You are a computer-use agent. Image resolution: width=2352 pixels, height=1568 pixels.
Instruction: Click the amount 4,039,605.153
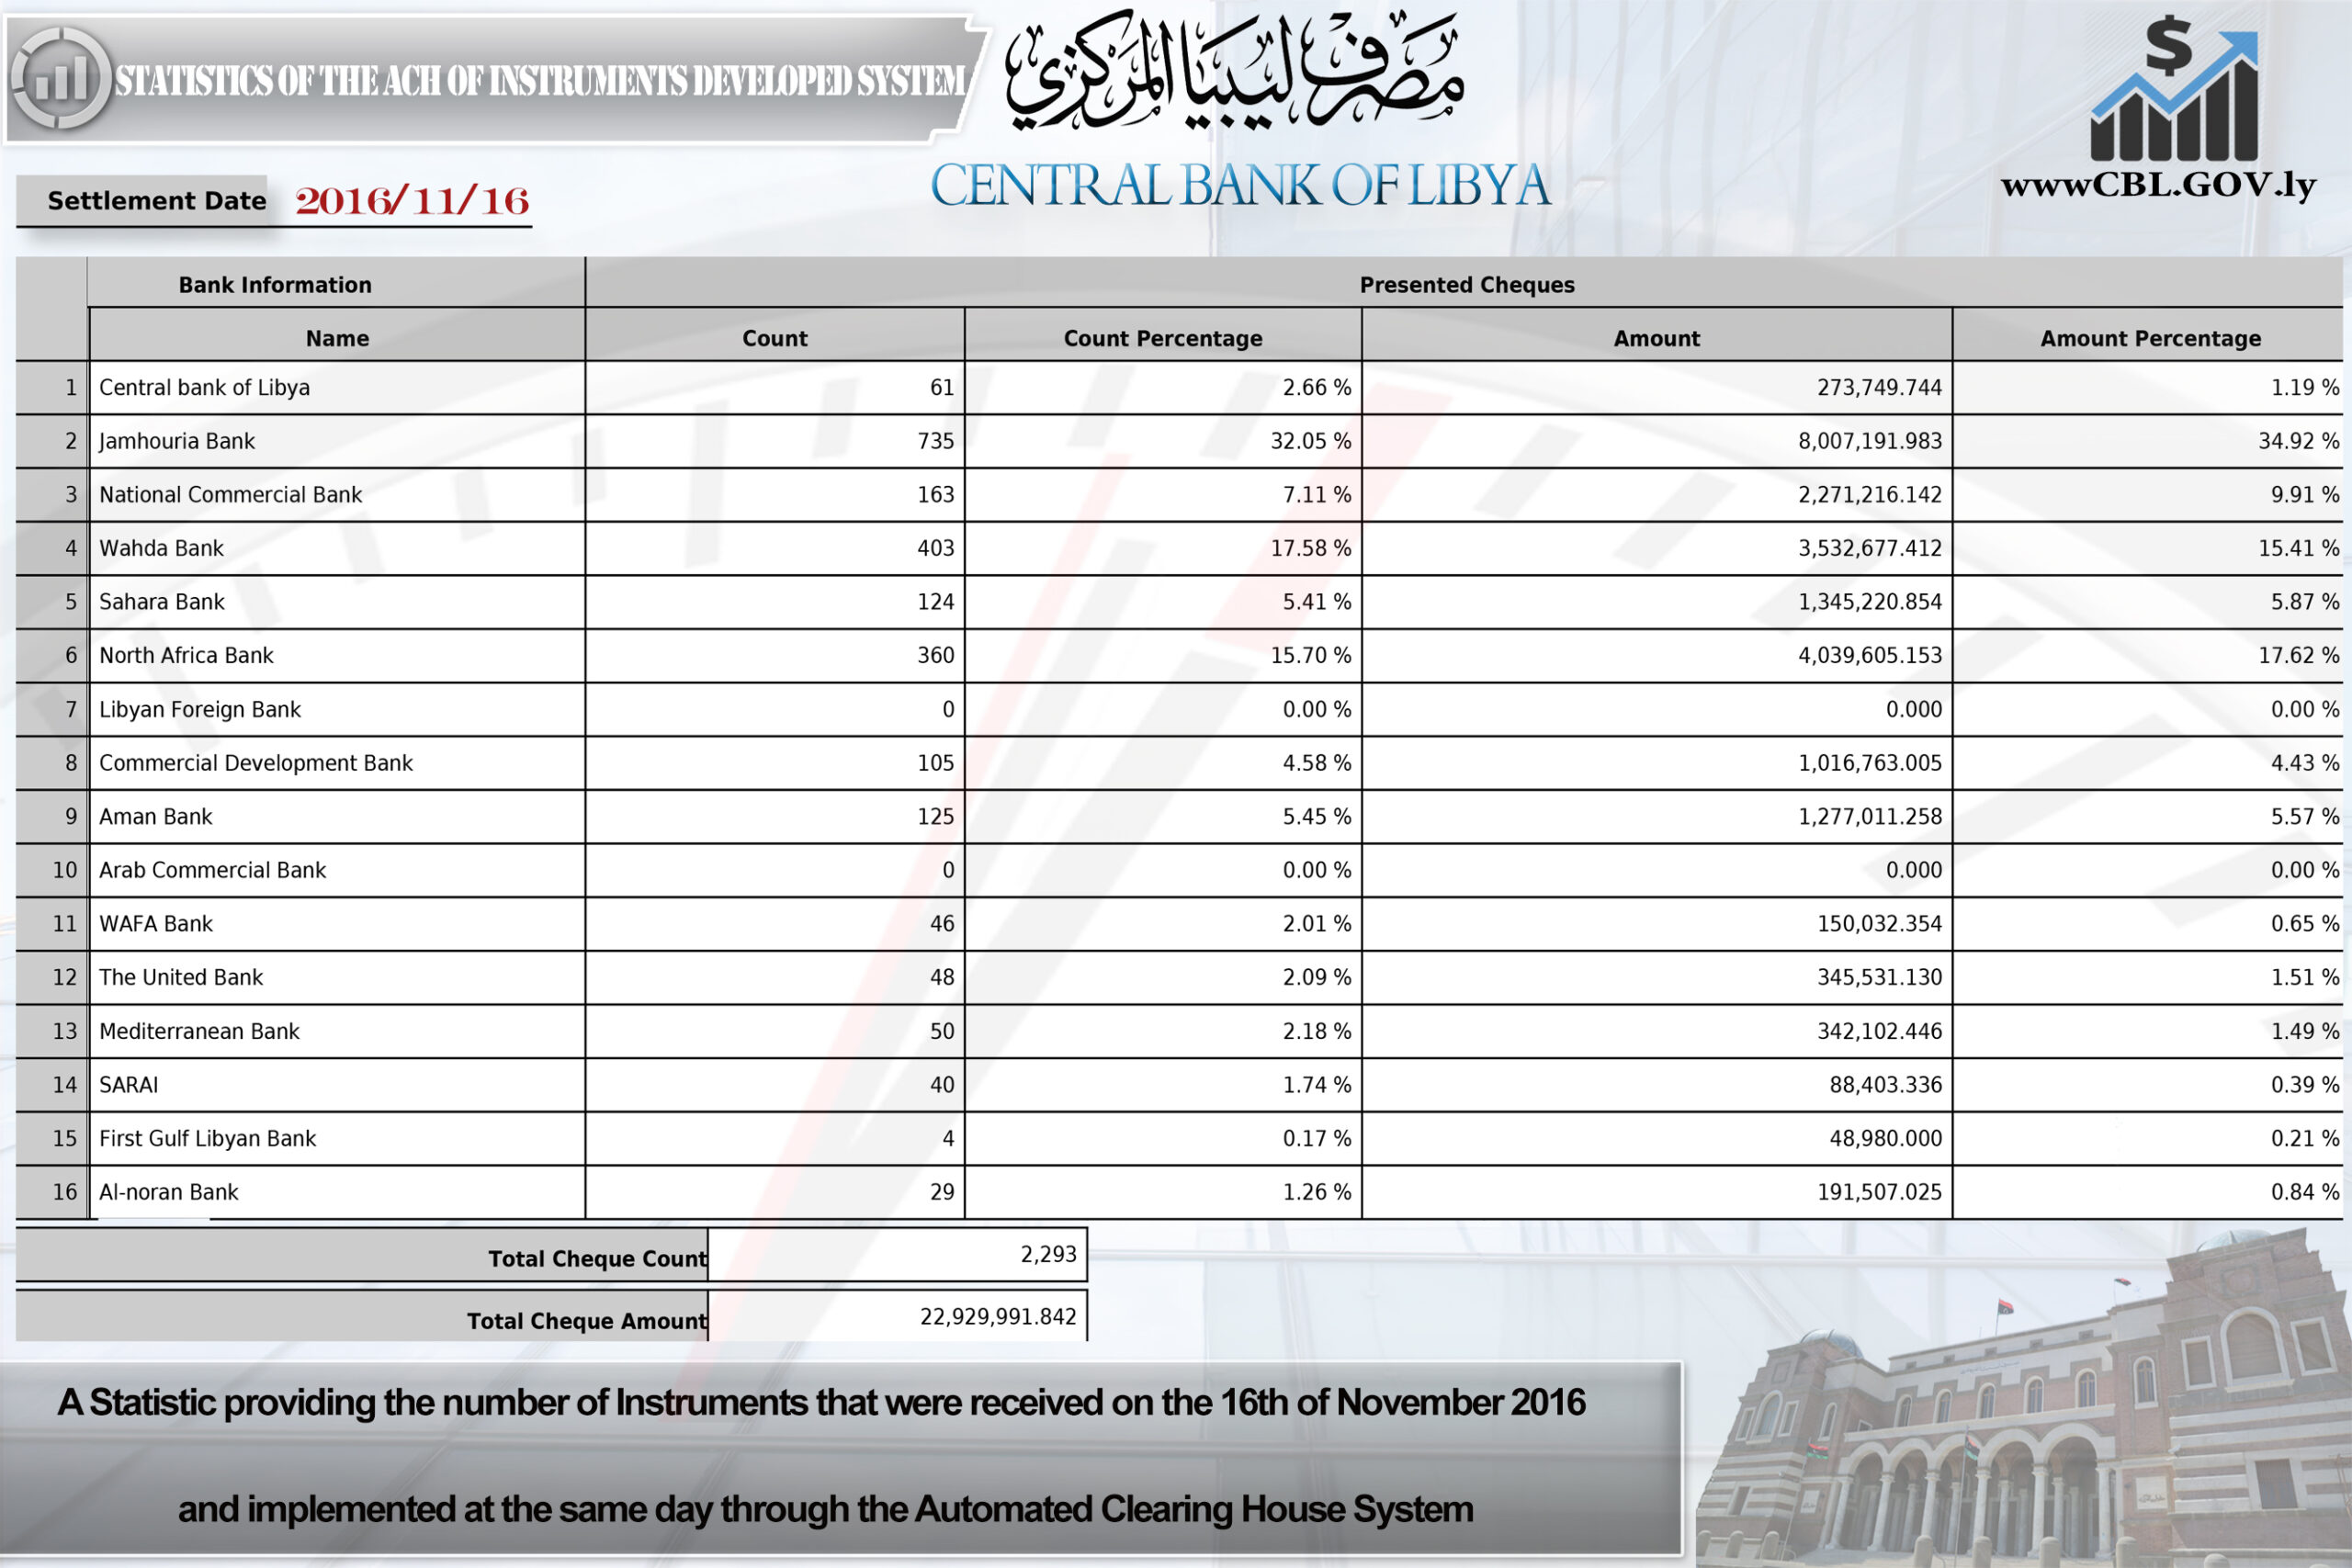click(x=1870, y=656)
